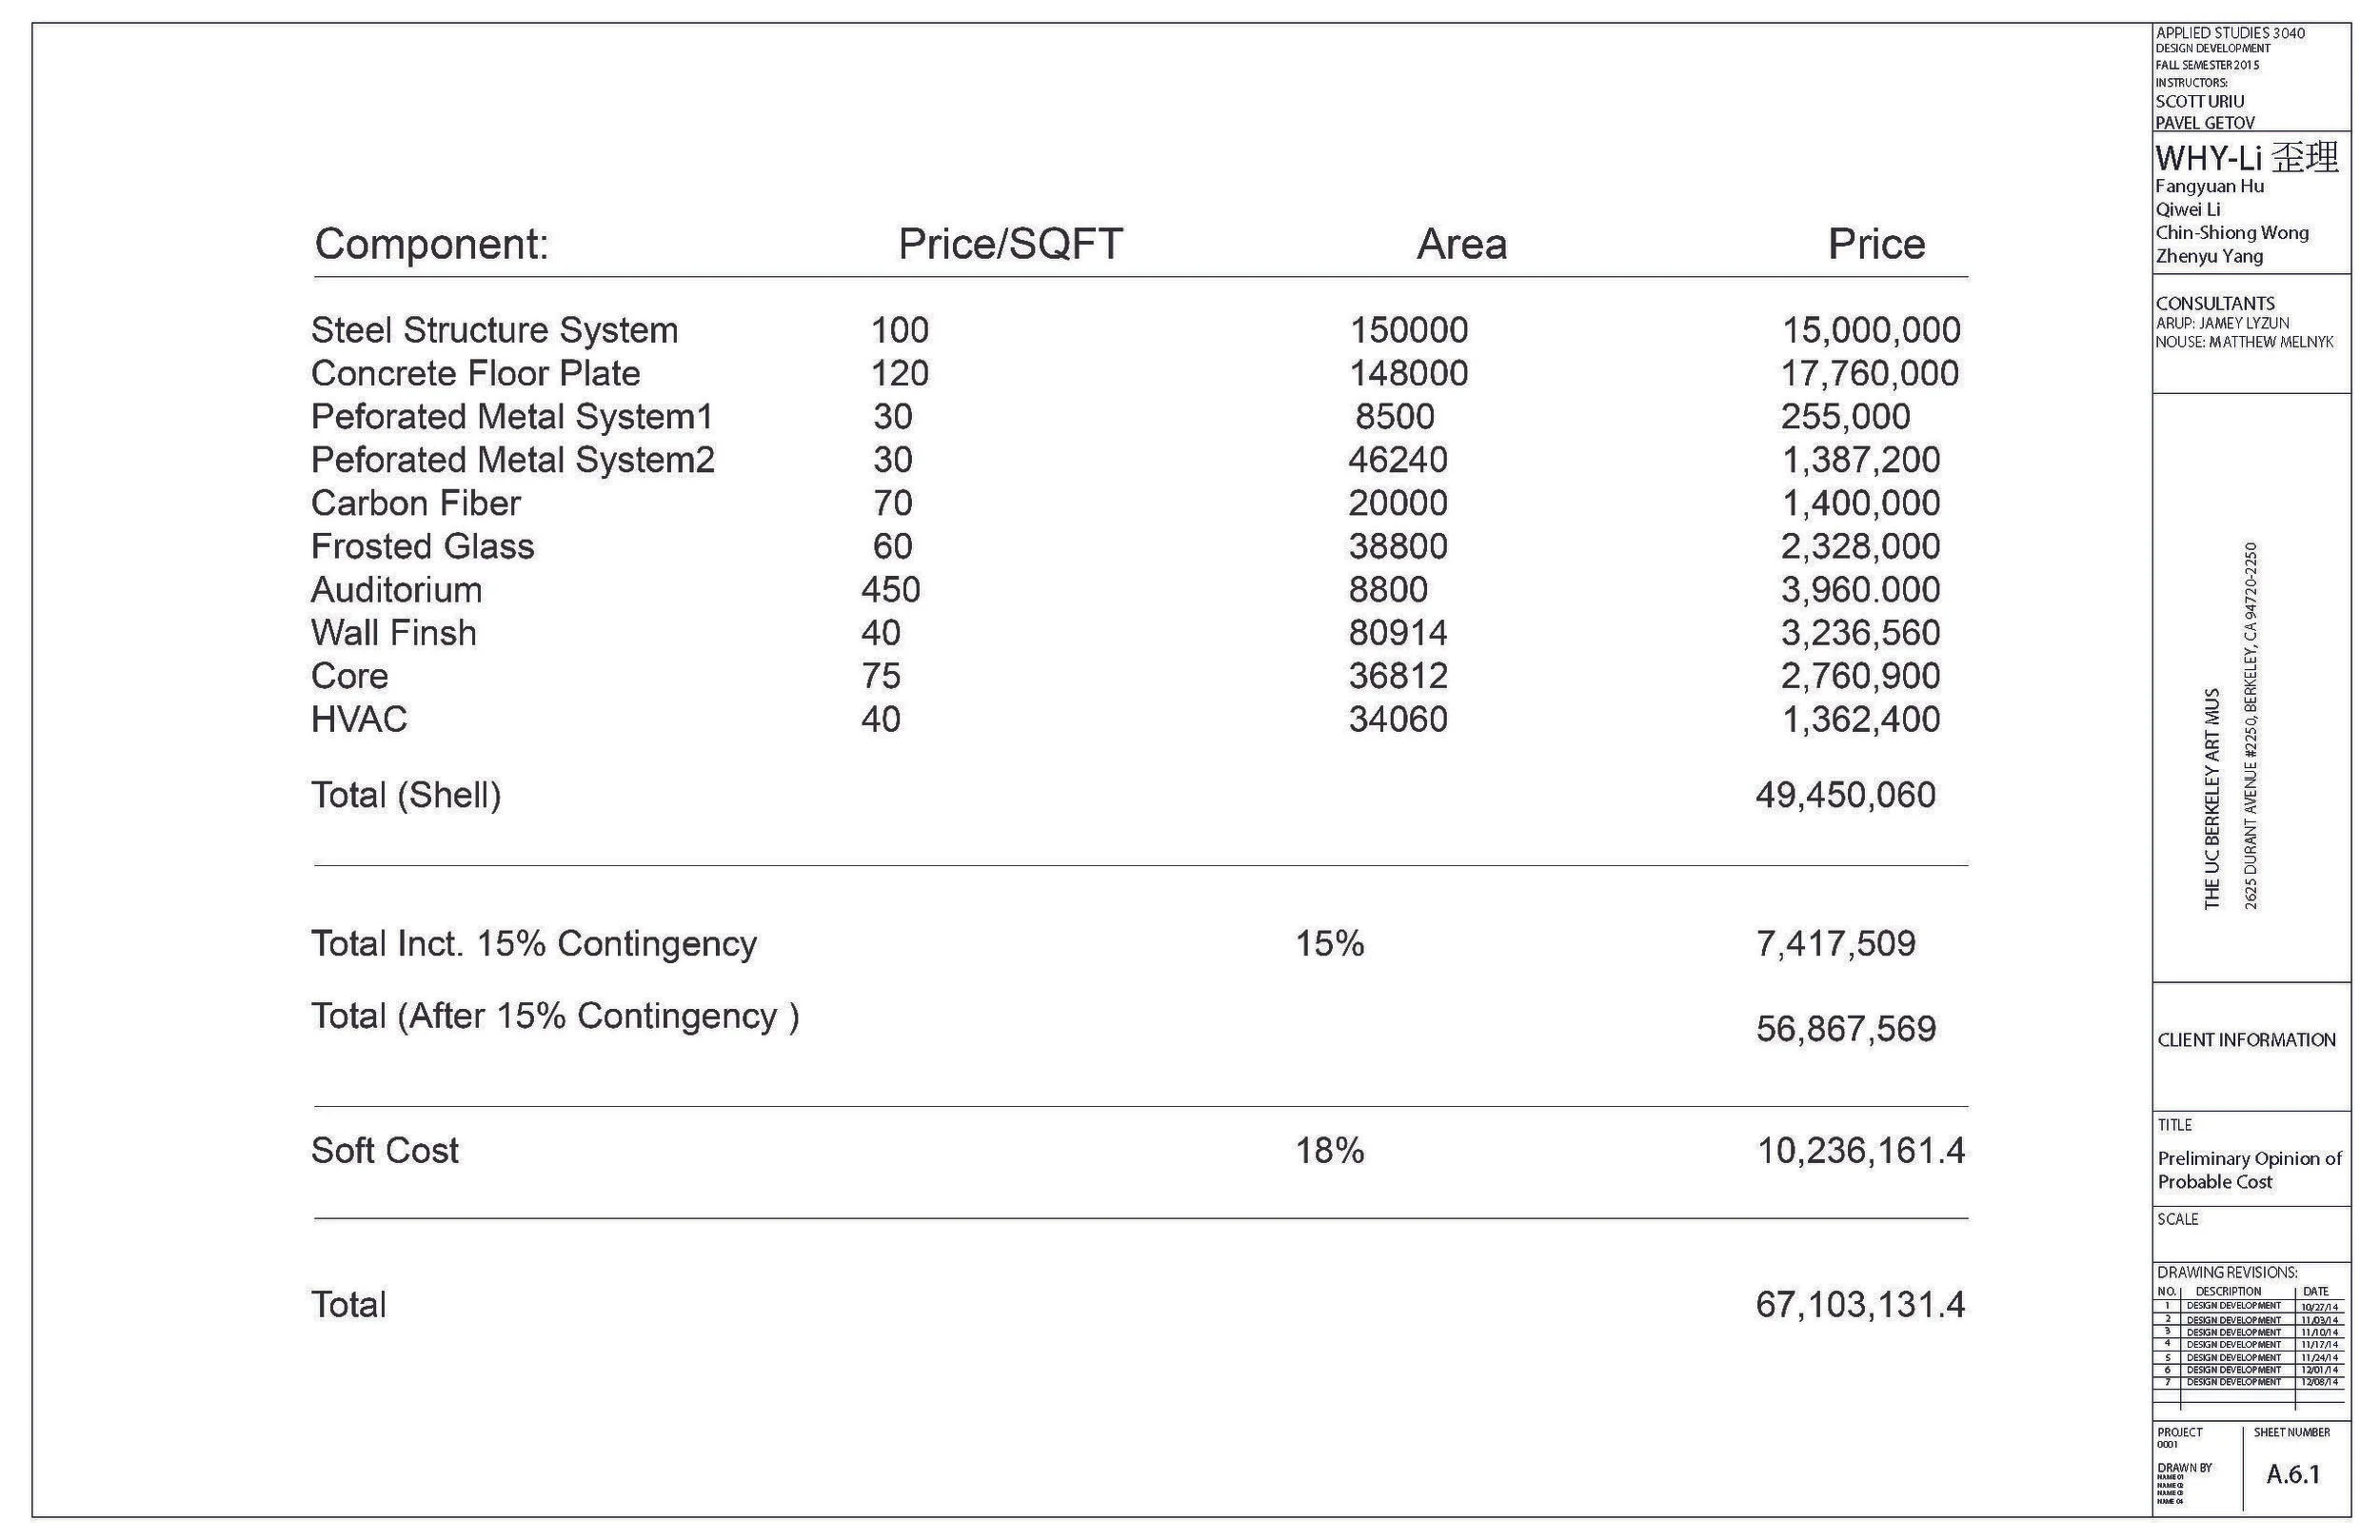This screenshot has height=1540, width=2380.
Task: Click the Auditorium price per sqft 450
Action: click(x=890, y=590)
